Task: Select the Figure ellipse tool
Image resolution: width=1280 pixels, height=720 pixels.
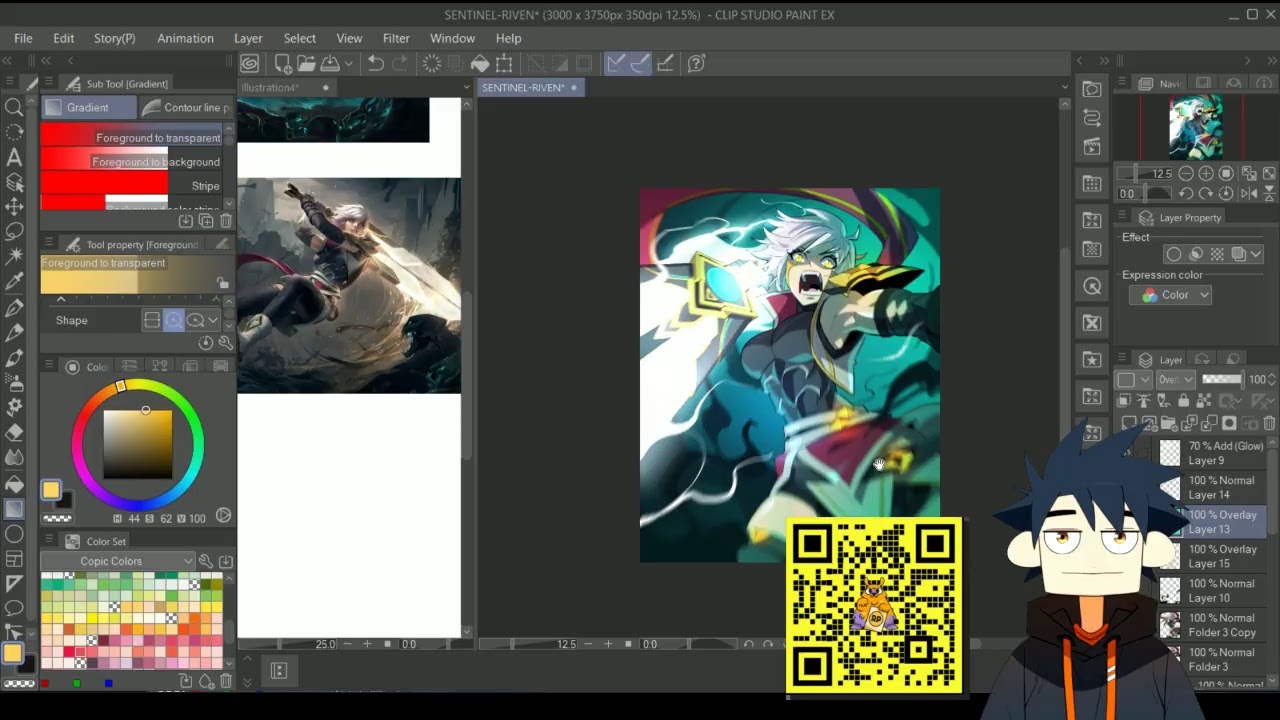Action: point(14,533)
